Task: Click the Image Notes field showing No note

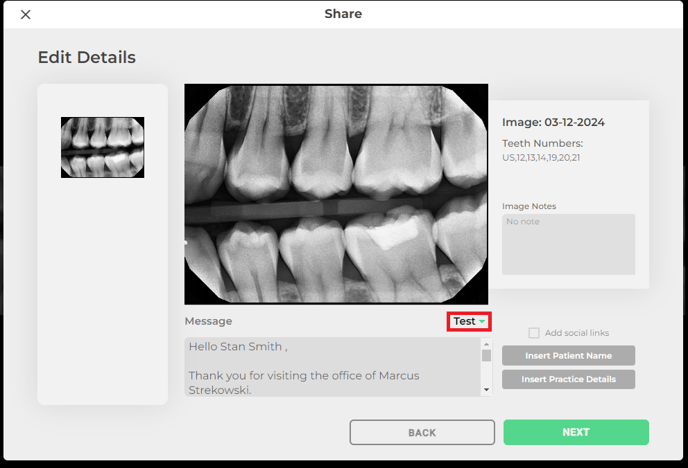Action: click(x=568, y=244)
